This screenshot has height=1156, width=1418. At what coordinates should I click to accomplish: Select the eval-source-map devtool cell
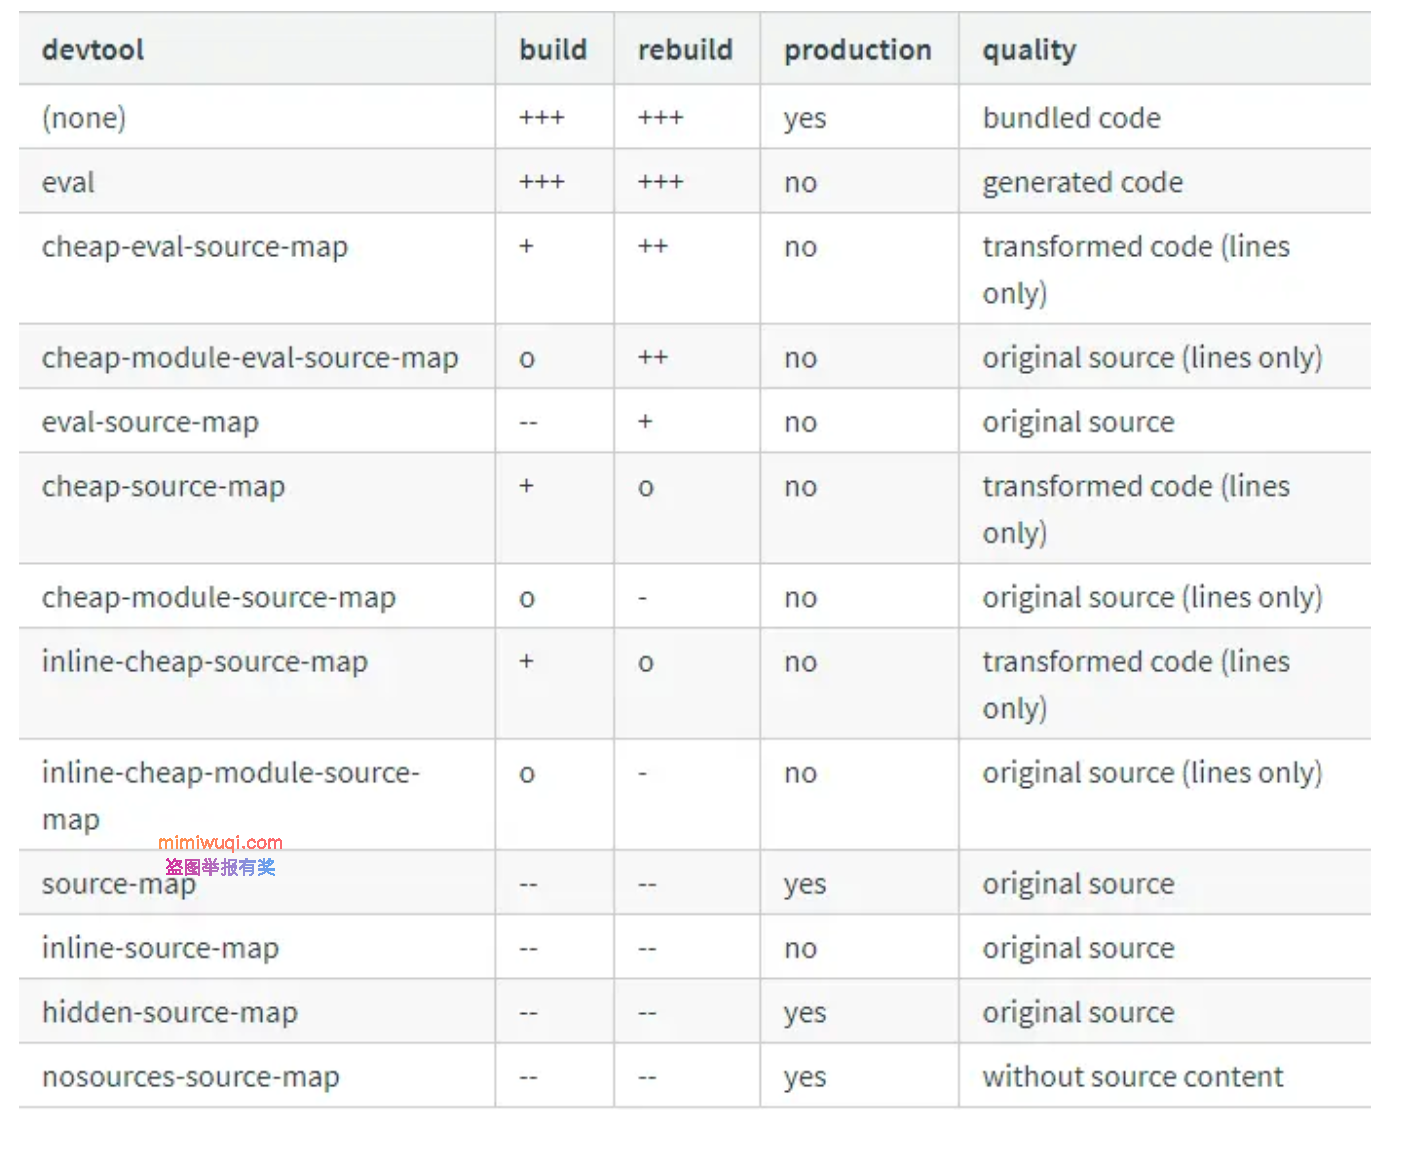(150, 422)
